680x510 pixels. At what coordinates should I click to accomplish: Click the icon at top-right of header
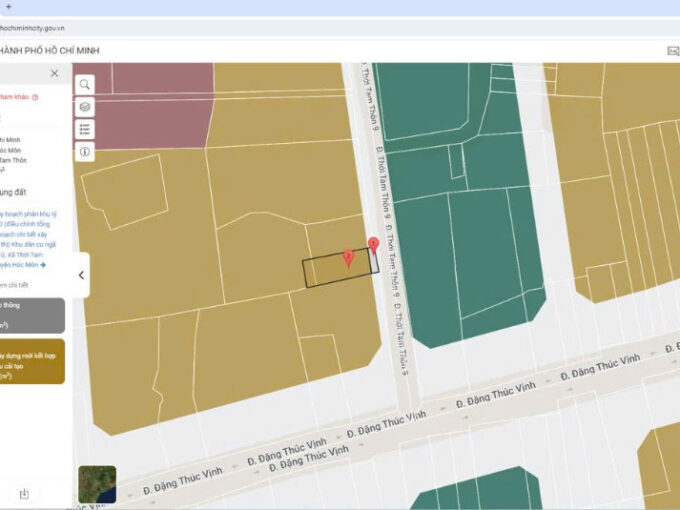point(672,51)
